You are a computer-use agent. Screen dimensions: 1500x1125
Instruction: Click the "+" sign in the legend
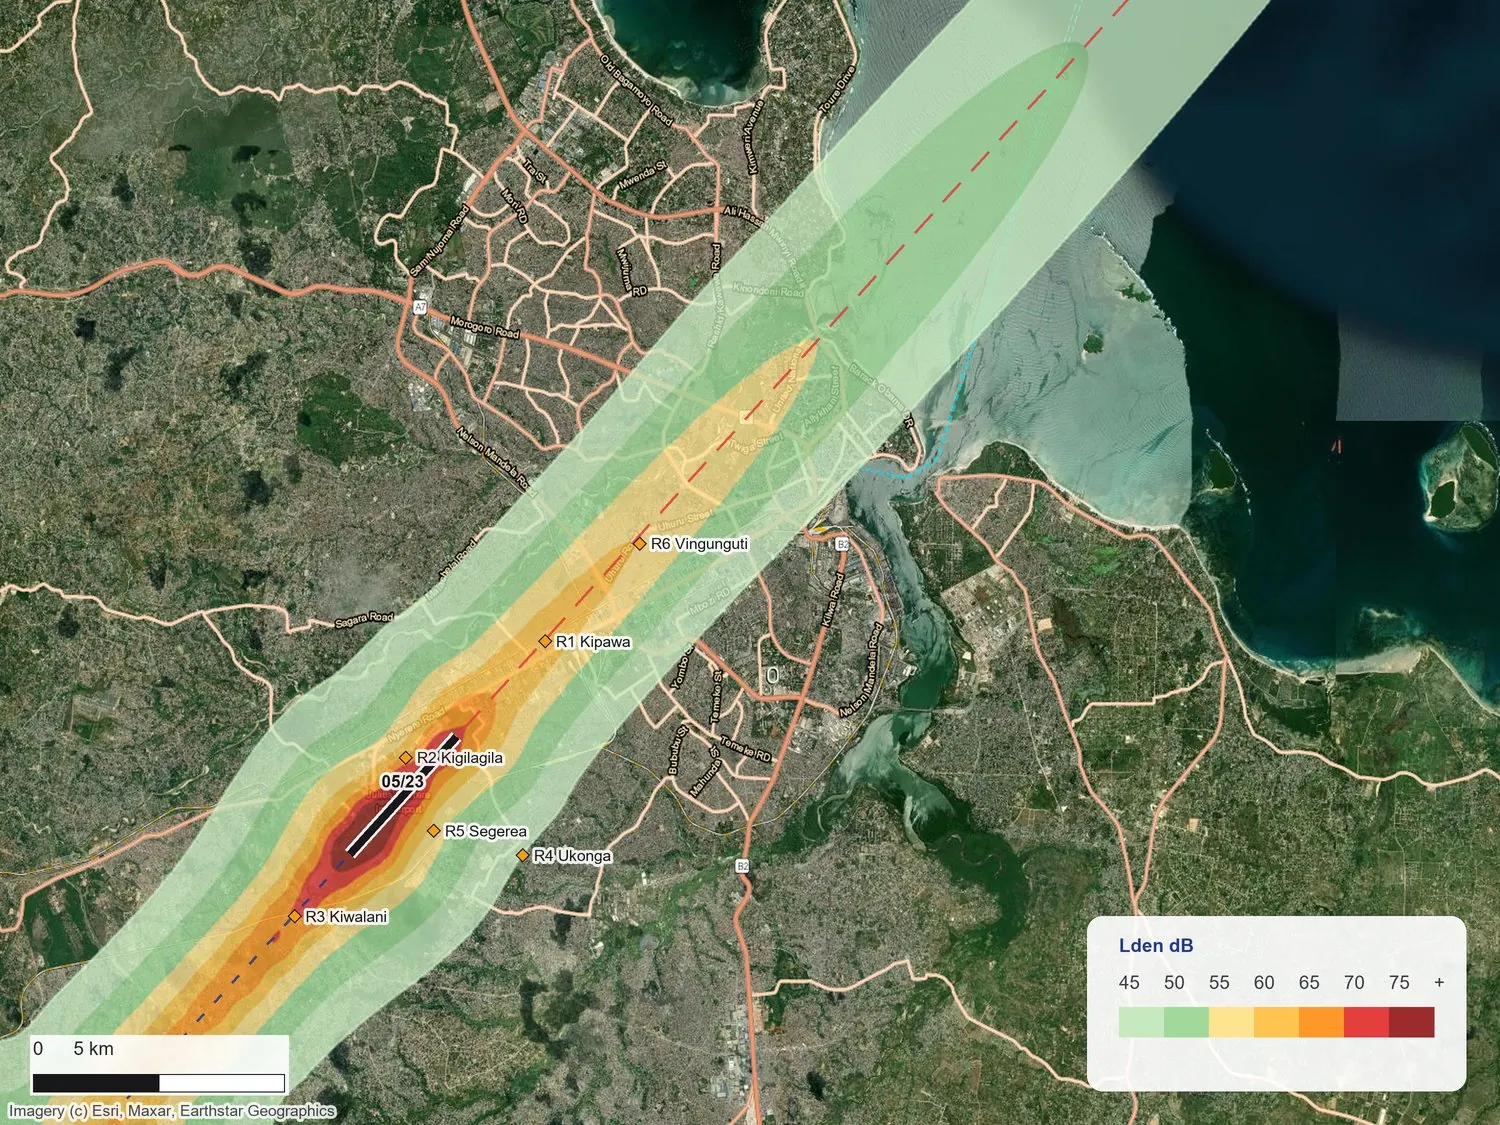pos(1439,983)
